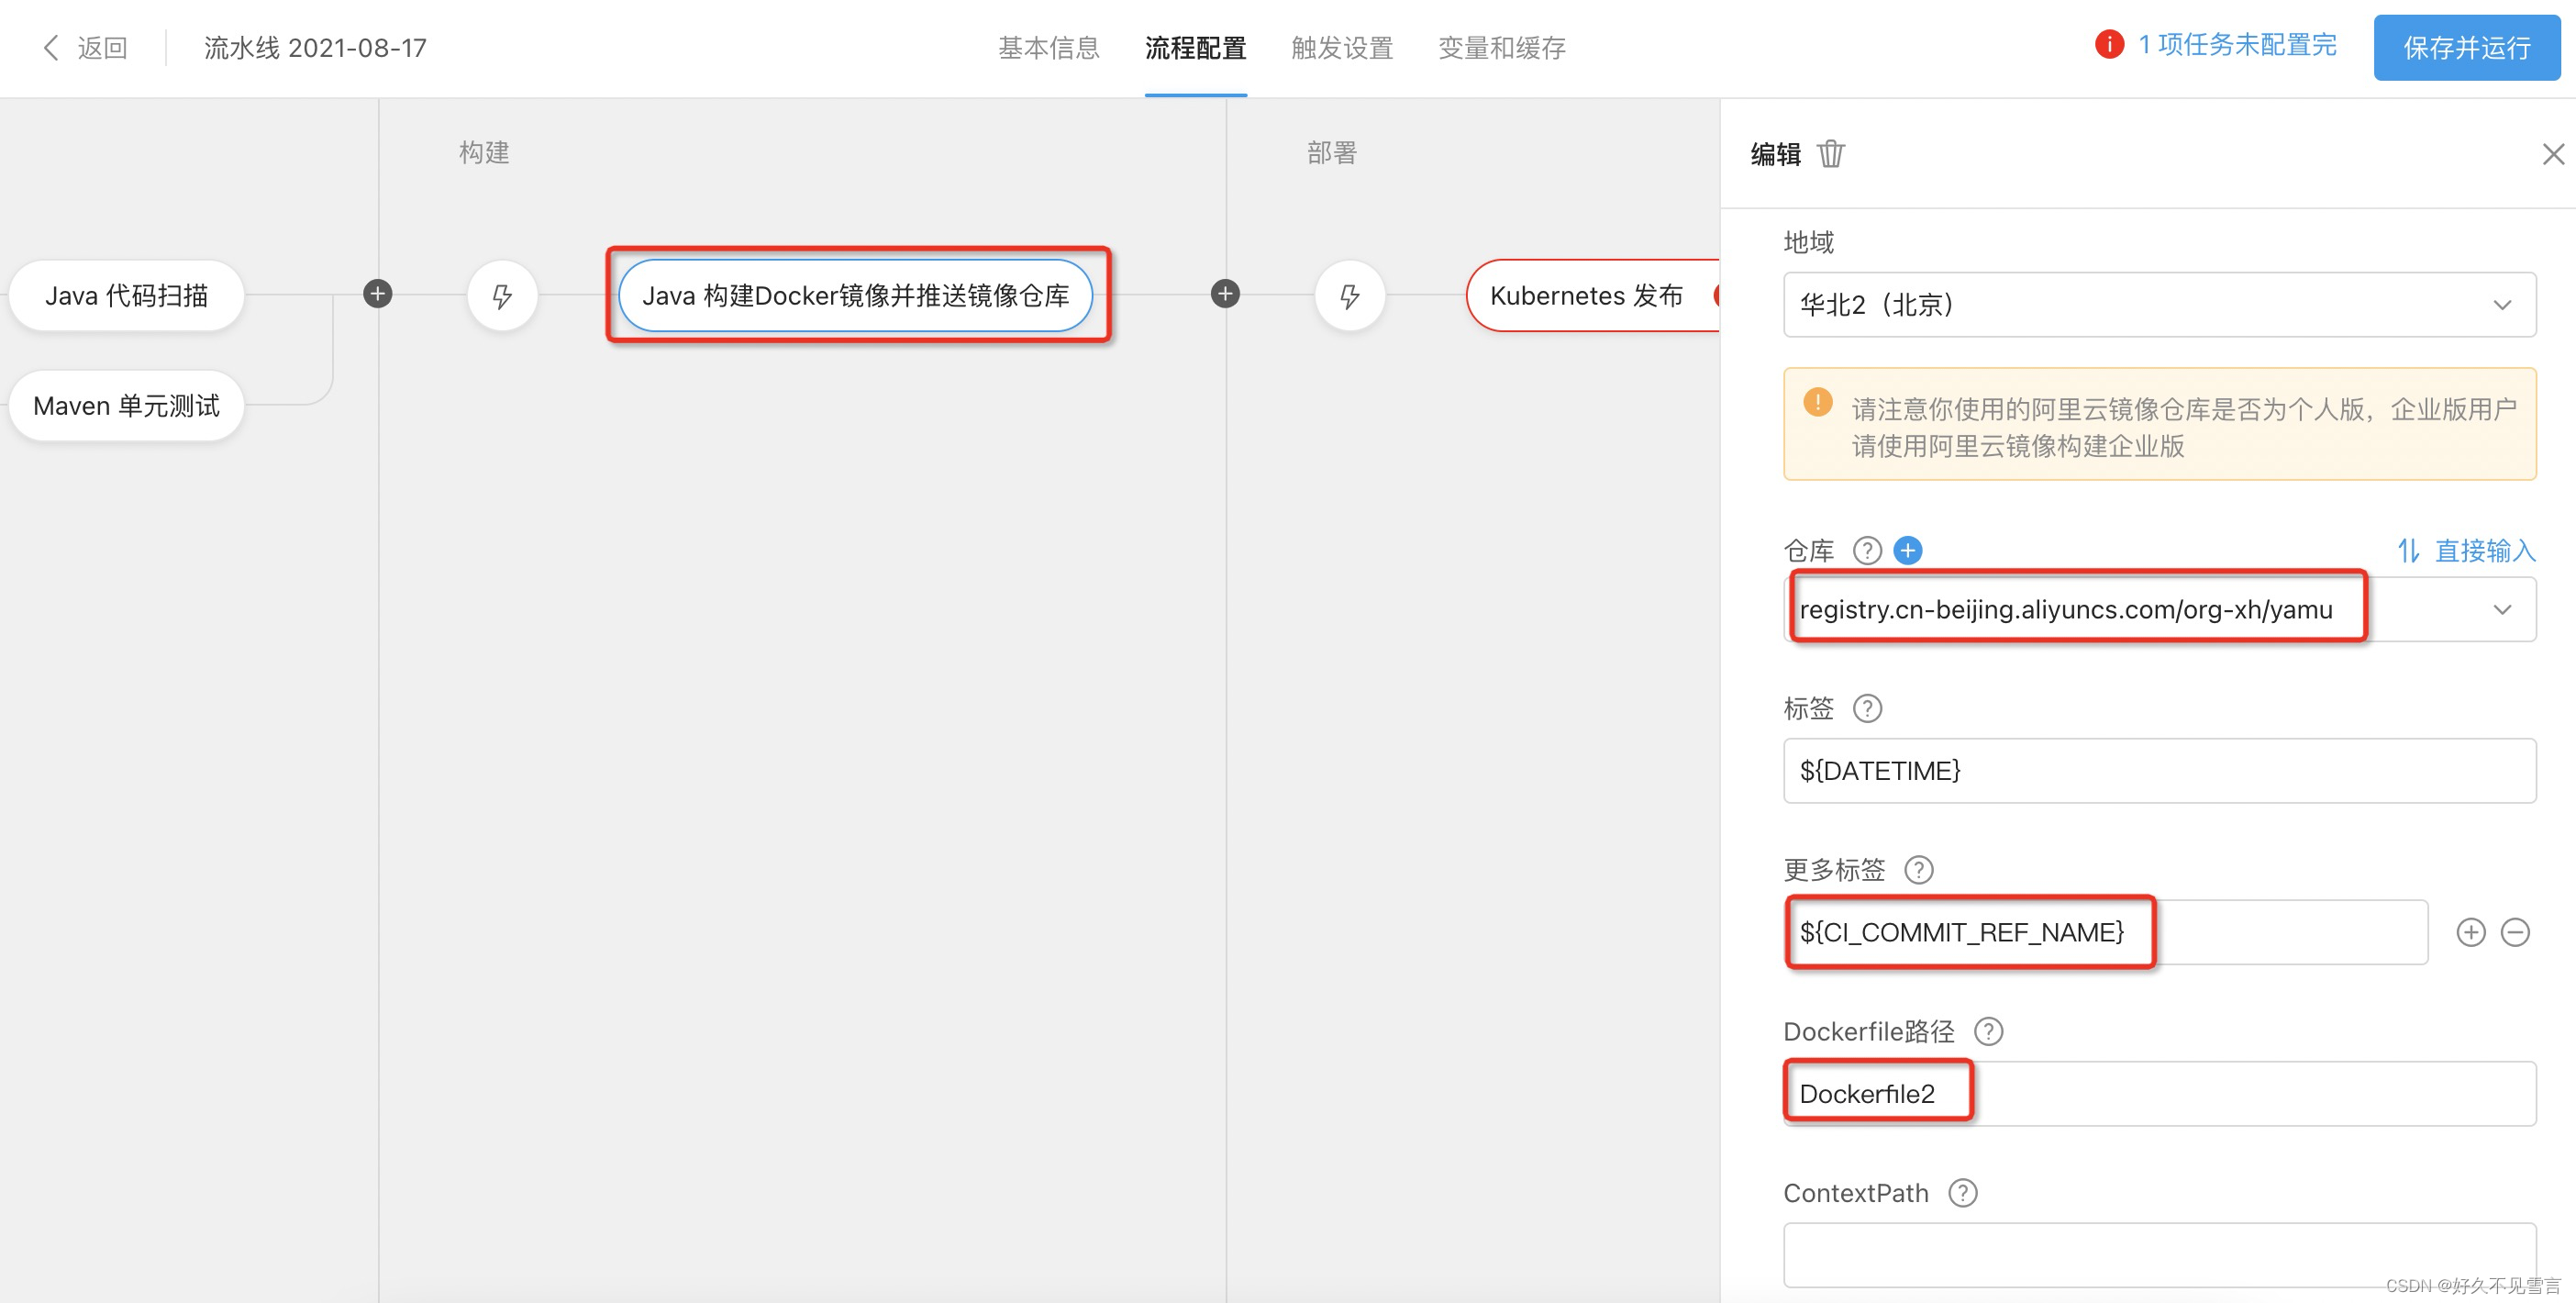Expand the 地域 region dropdown

point(2159,304)
